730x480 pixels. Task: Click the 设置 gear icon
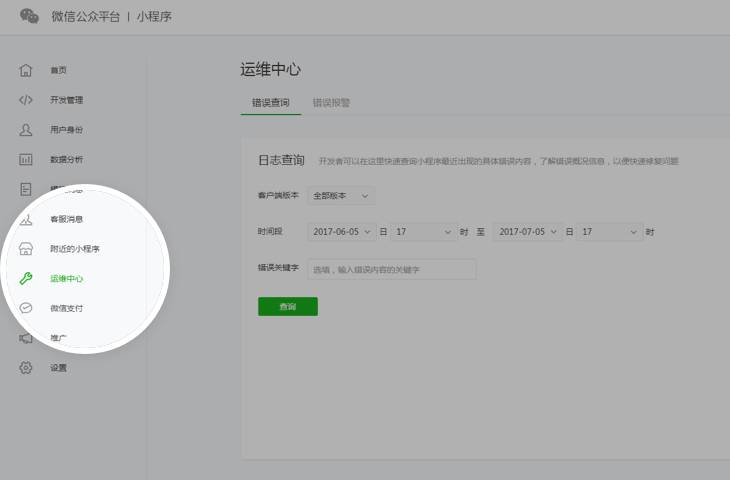coord(26,368)
